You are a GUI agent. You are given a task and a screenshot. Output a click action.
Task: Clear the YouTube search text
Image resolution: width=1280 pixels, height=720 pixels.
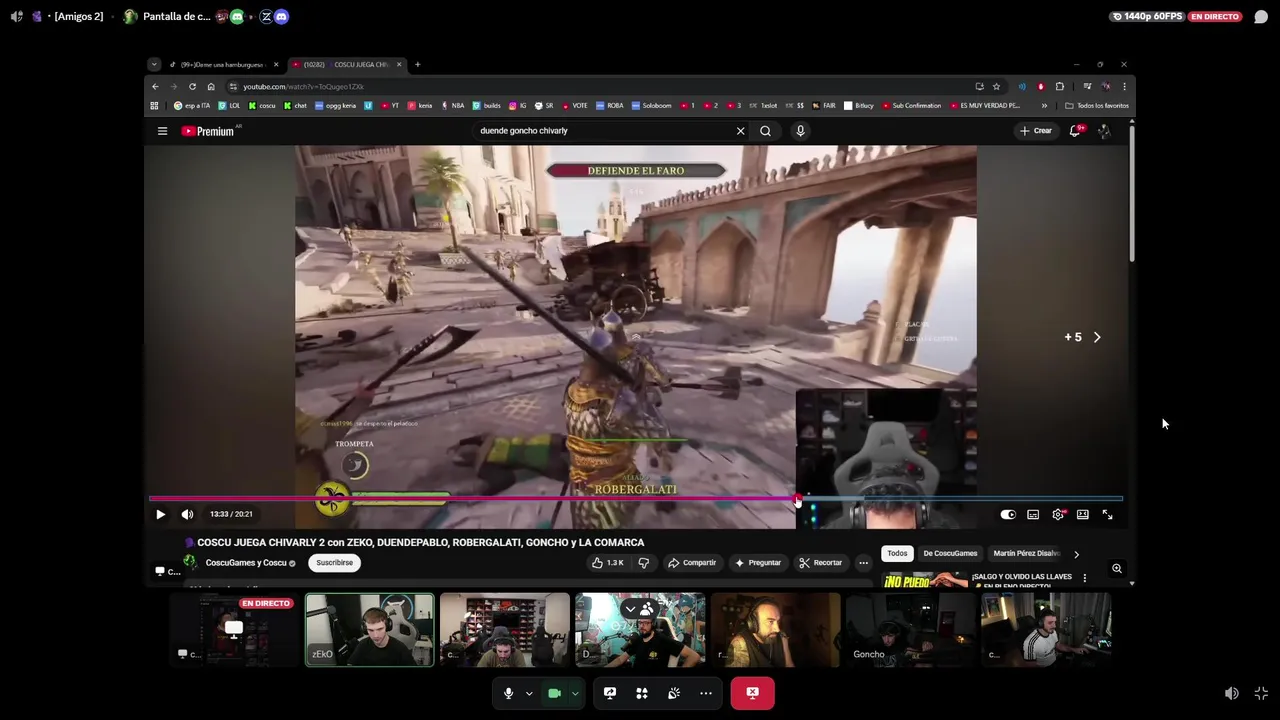click(x=740, y=131)
